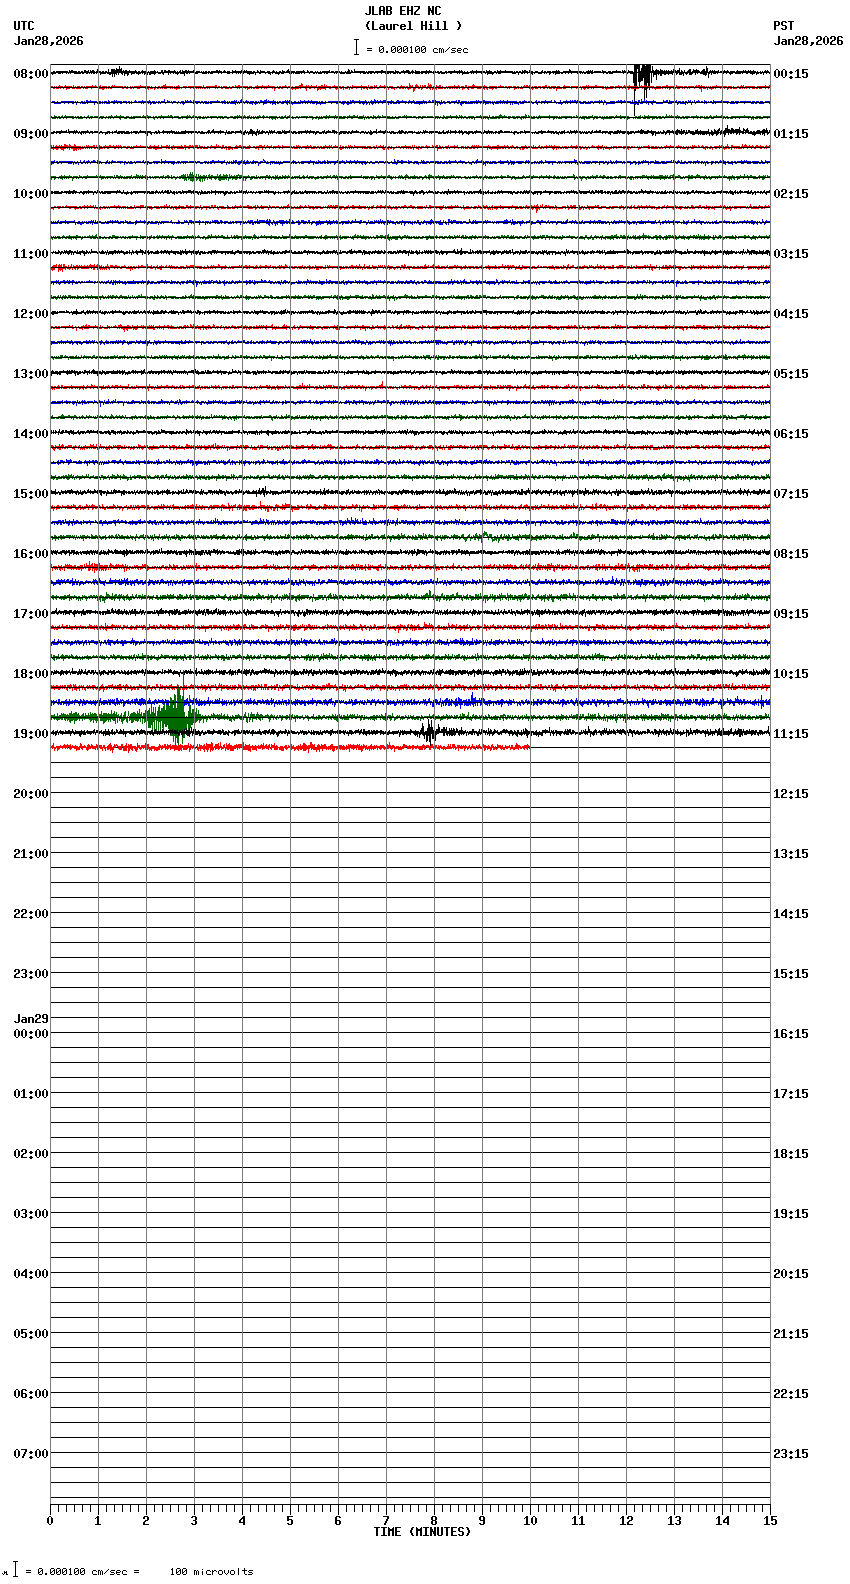Click the UTC header label
This screenshot has width=850, height=1584.
pos(24,26)
